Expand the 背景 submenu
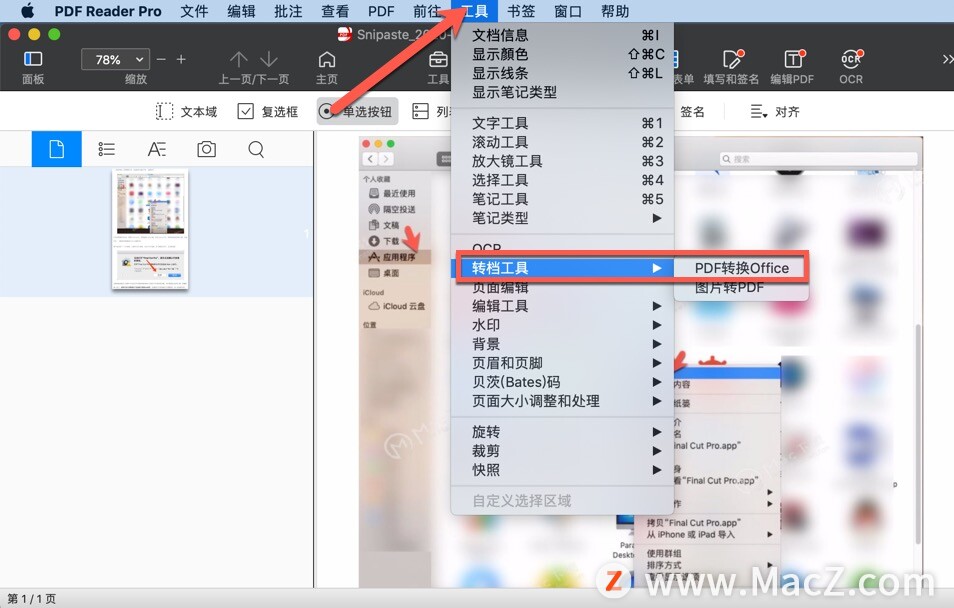954x608 pixels. pyautogui.click(x=562, y=344)
